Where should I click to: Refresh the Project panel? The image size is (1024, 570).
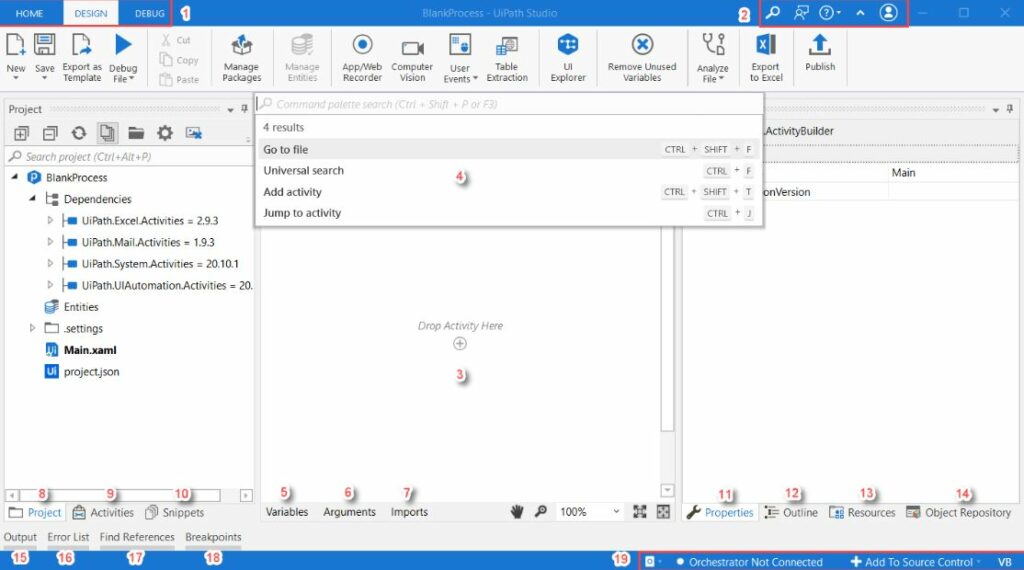(79, 133)
